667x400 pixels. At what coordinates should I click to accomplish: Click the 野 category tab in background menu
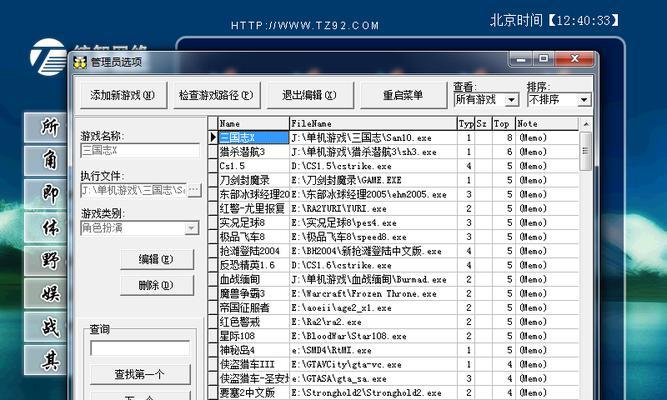(46, 260)
